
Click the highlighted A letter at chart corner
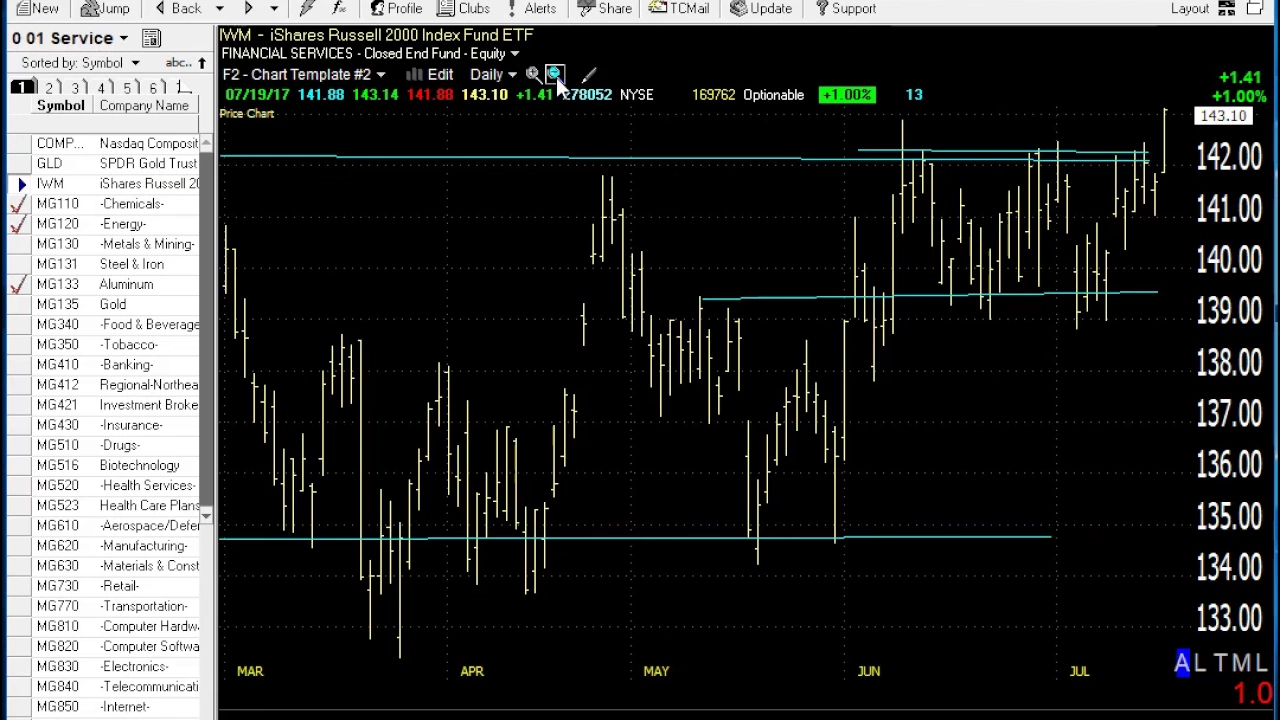pyautogui.click(x=1183, y=662)
